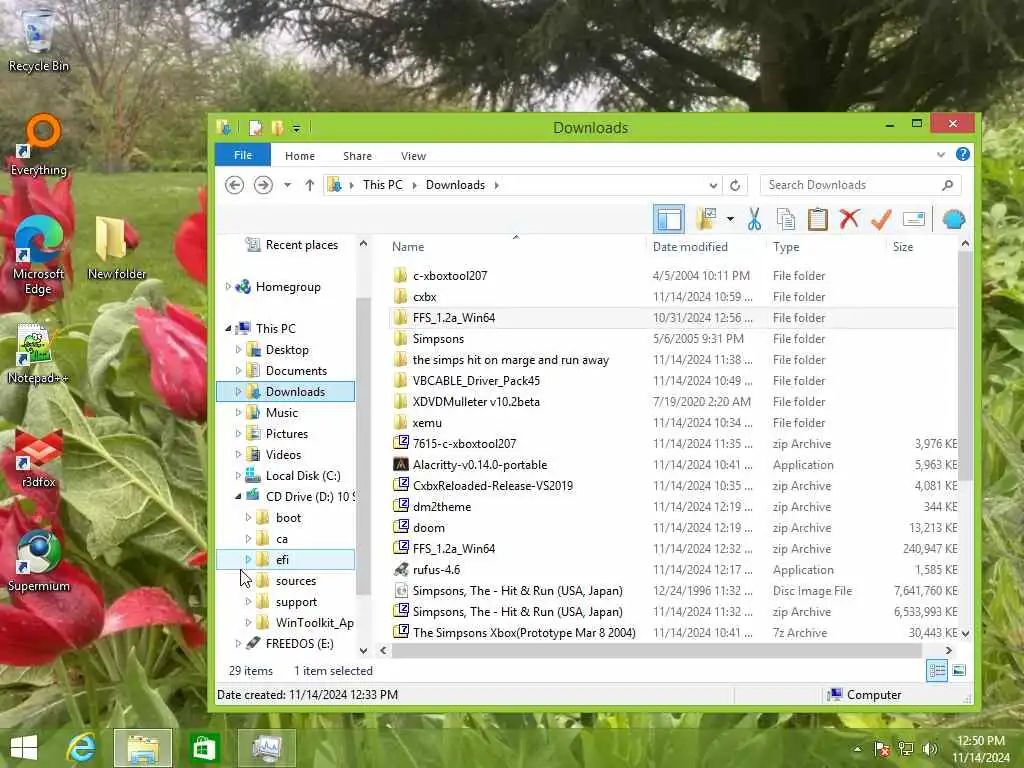Select the Alacritty-v0.14.0-portable application
The image size is (1024, 768).
480,465
